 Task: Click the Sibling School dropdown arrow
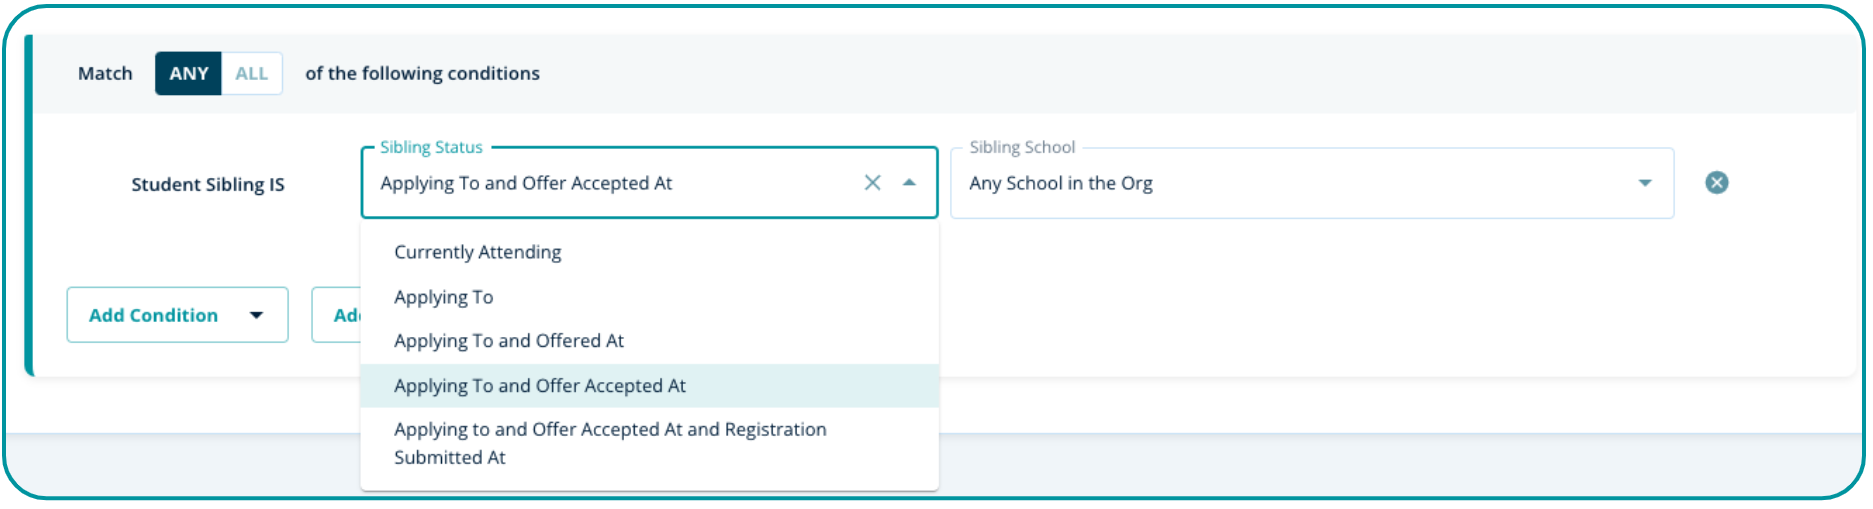pyautogui.click(x=1644, y=183)
